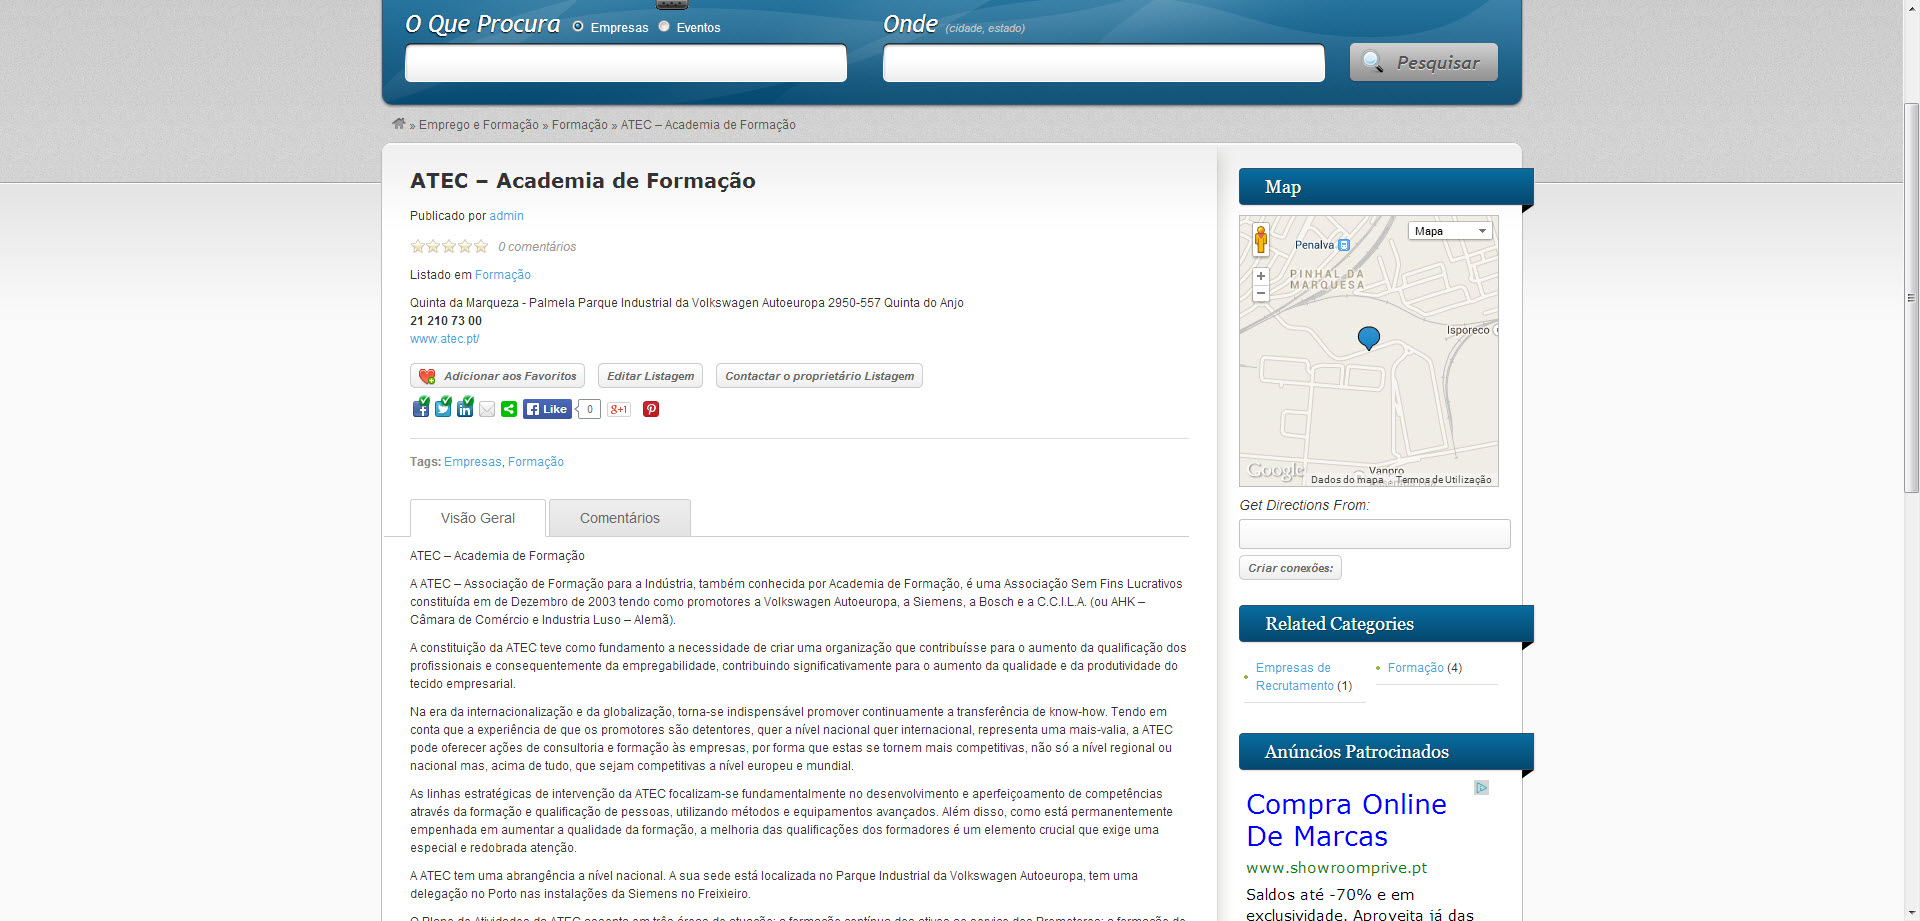
Task: Click the Empresas tag link
Action: (473, 462)
